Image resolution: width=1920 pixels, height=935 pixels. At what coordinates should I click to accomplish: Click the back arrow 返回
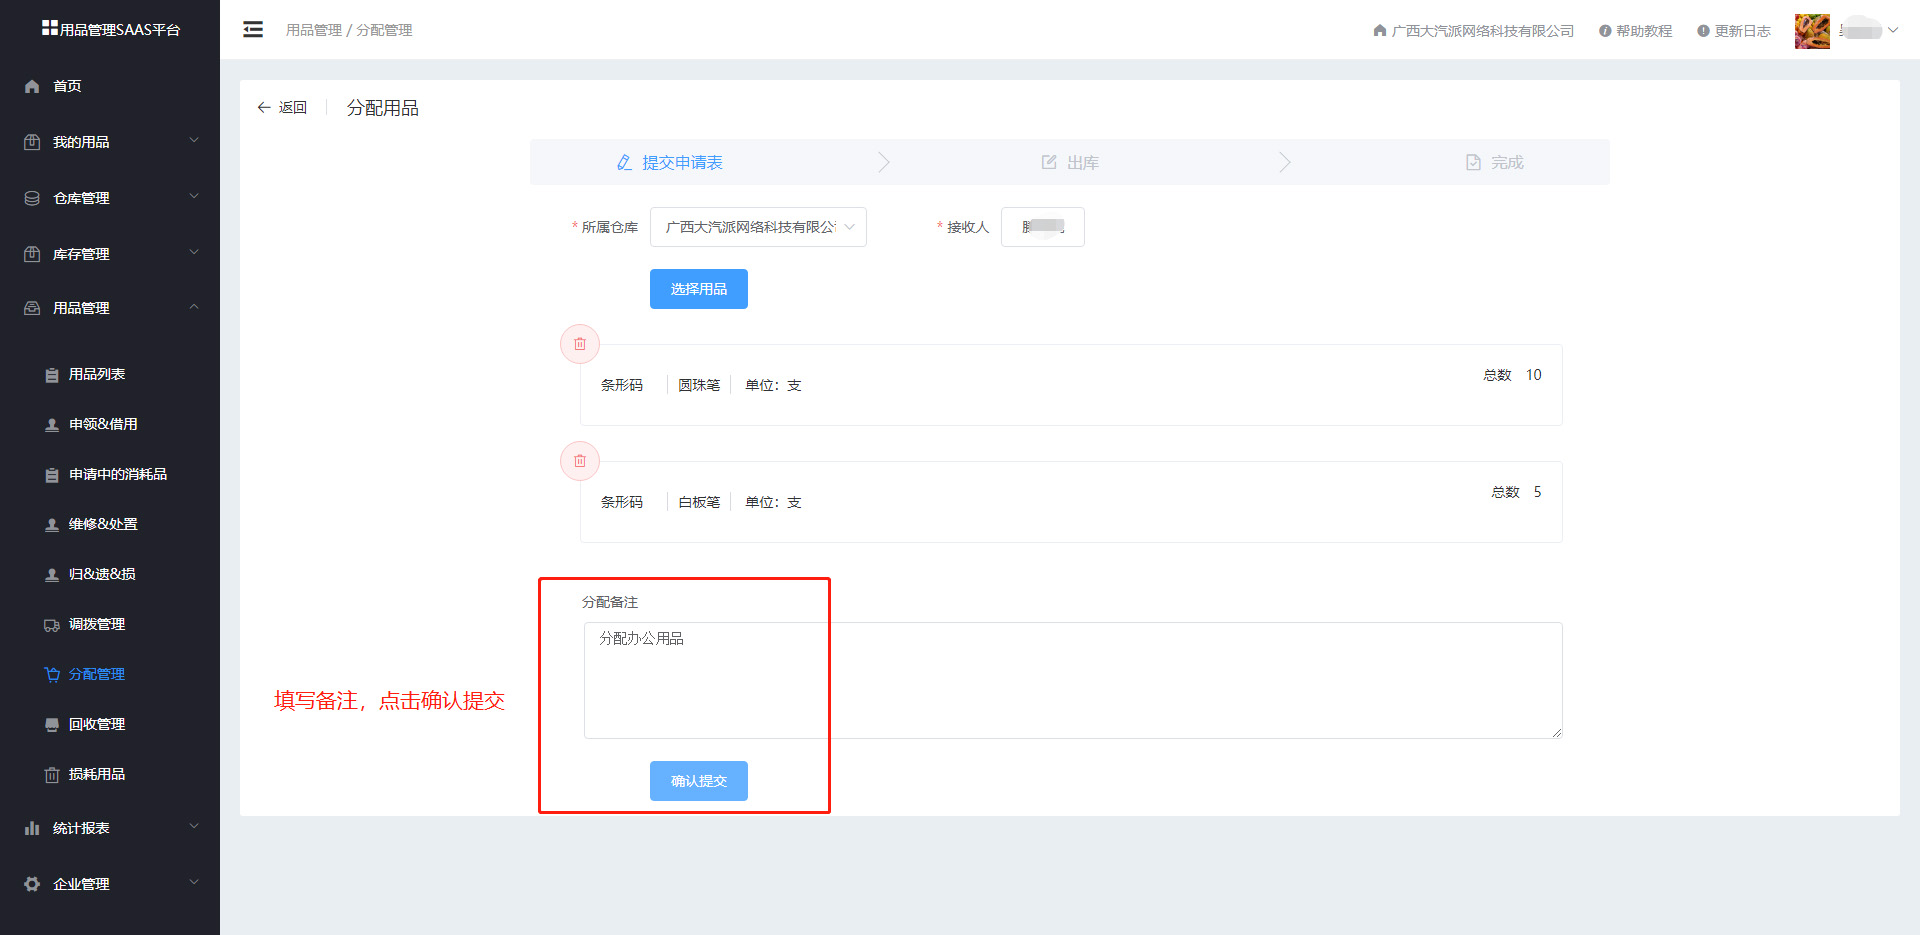tap(282, 108)
